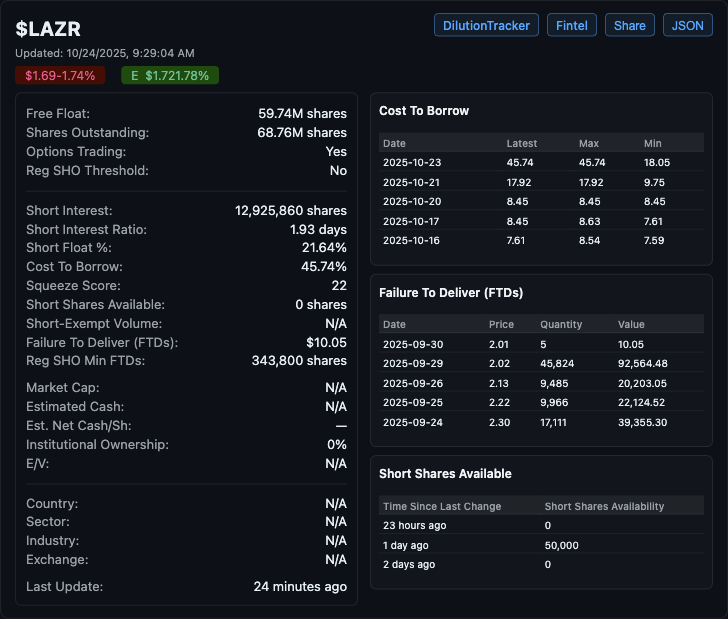Click the FTD quantity 45,824
The height and width of the screenshot is (619, 728).
coord(557,364)
